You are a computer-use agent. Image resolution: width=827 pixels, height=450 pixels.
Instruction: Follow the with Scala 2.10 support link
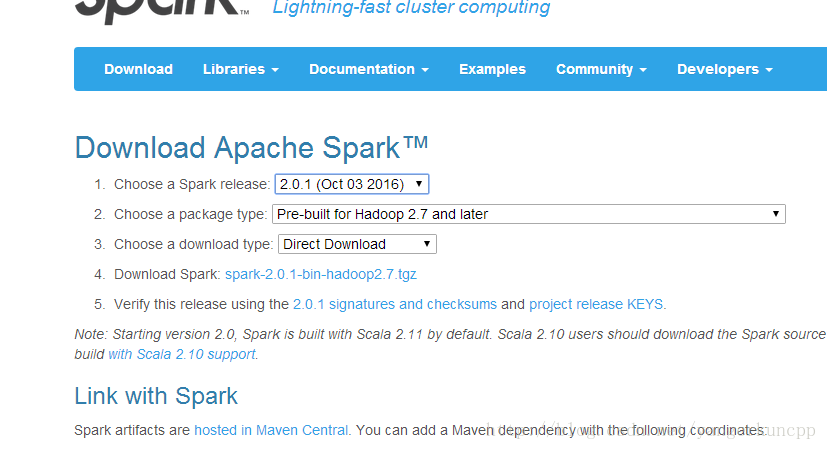(182, 354)
